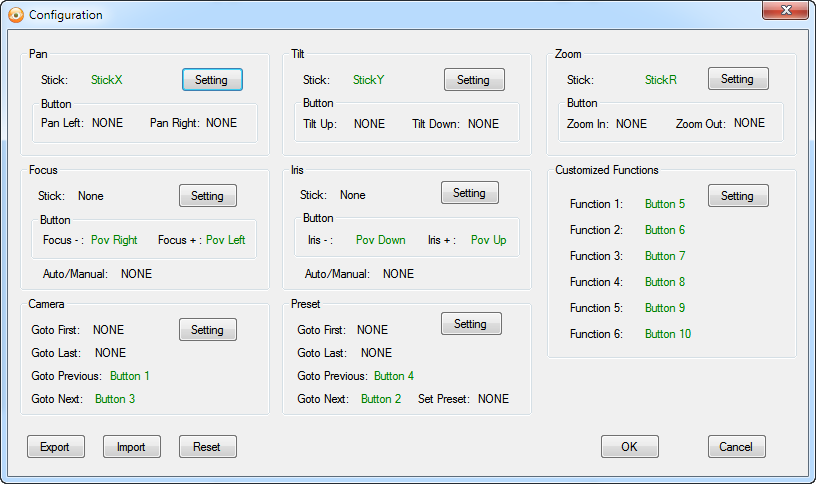This screenshot has height=484, width=816.
Task: Click the Set Preset NONE value
Action: 493,399
